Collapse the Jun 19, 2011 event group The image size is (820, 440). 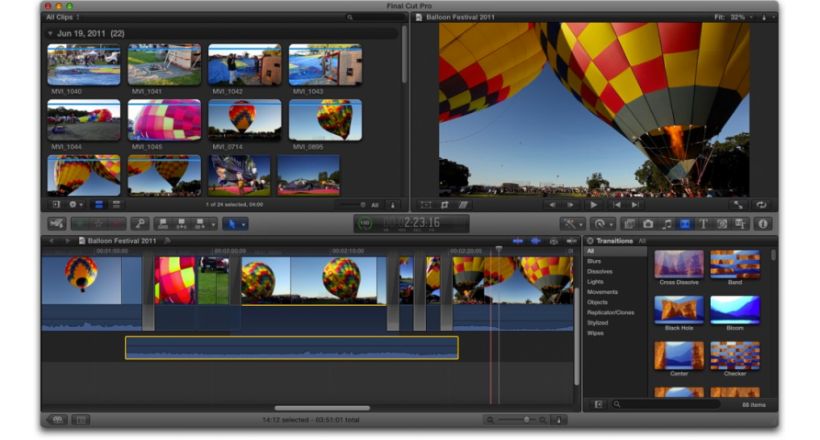50,33
